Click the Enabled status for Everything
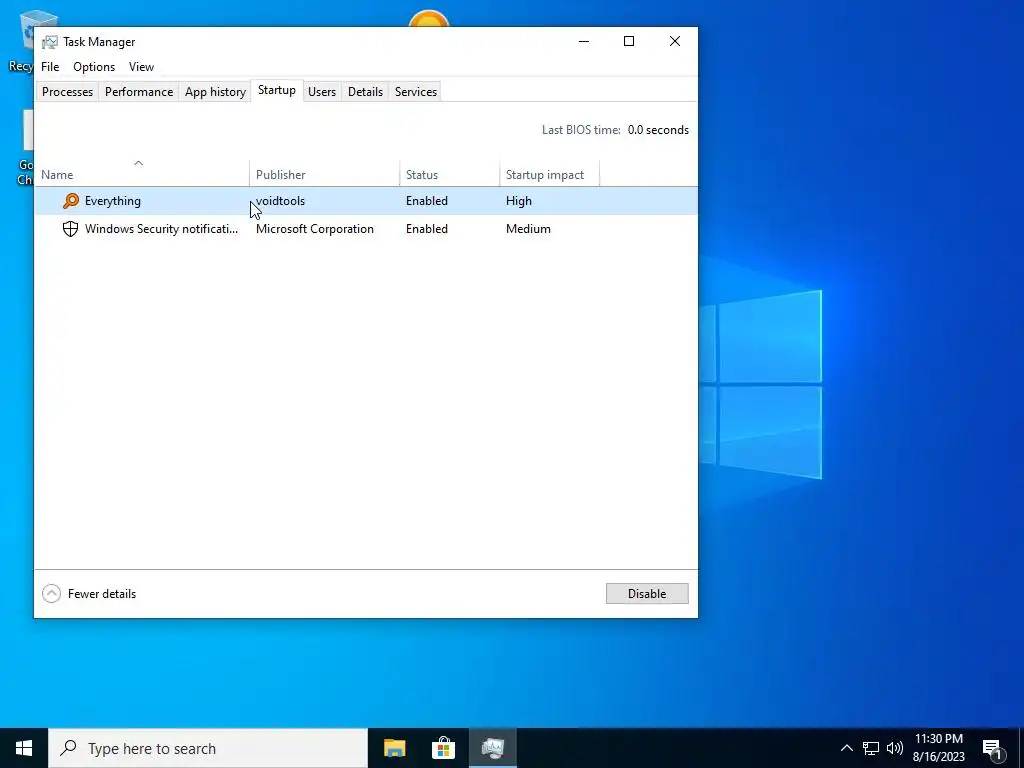Screen dimensions: 1024x768 426,200
